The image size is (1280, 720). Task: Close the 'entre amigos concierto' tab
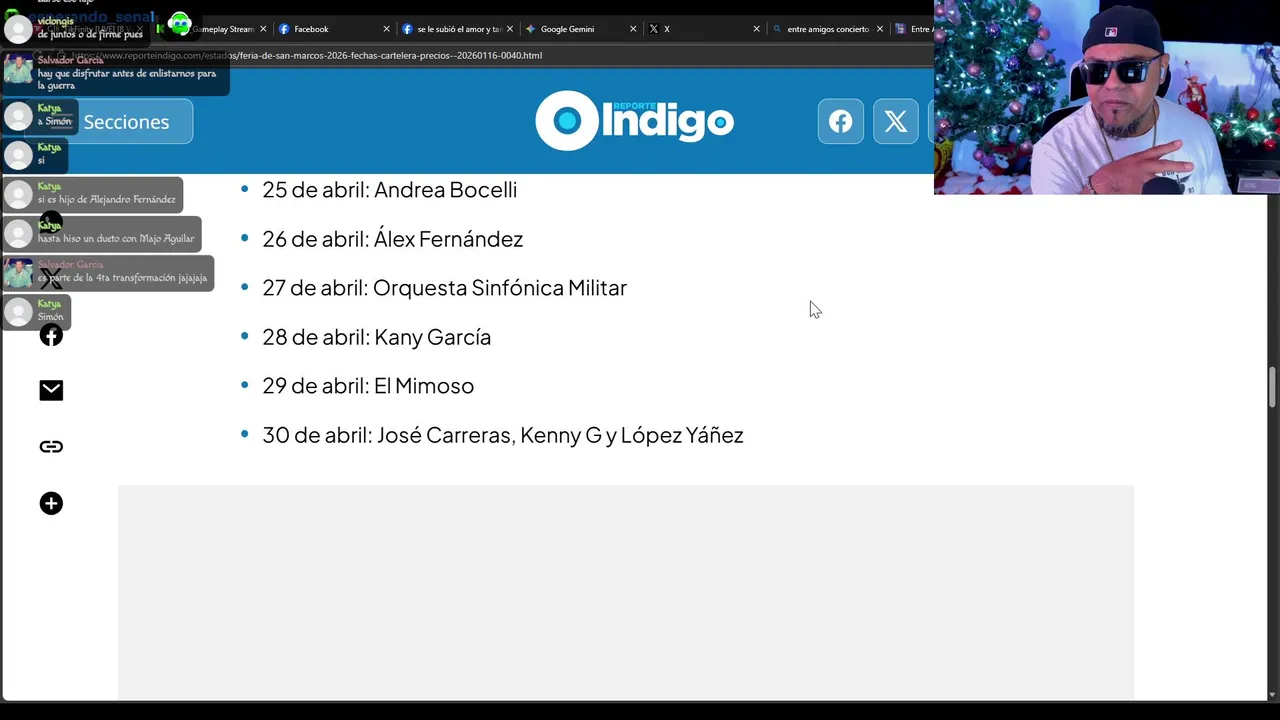[x=880, y=29]
